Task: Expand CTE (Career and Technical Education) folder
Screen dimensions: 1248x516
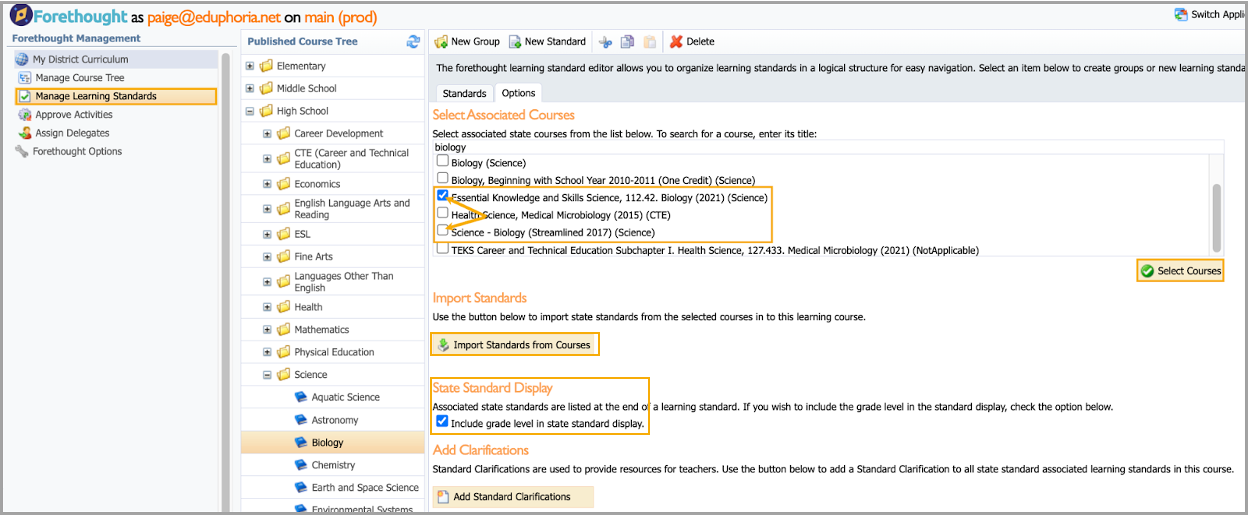Action: click(267, 158)
